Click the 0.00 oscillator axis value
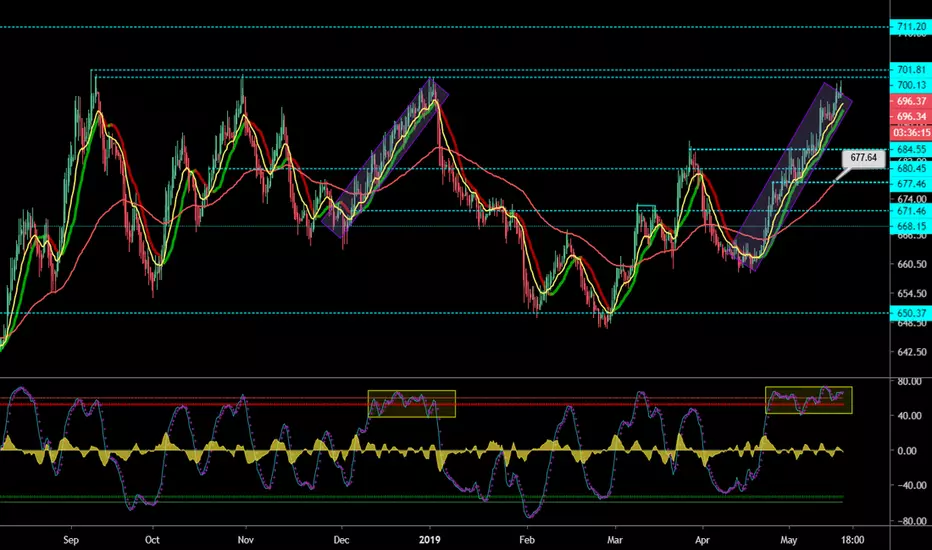 coord(908,451)
